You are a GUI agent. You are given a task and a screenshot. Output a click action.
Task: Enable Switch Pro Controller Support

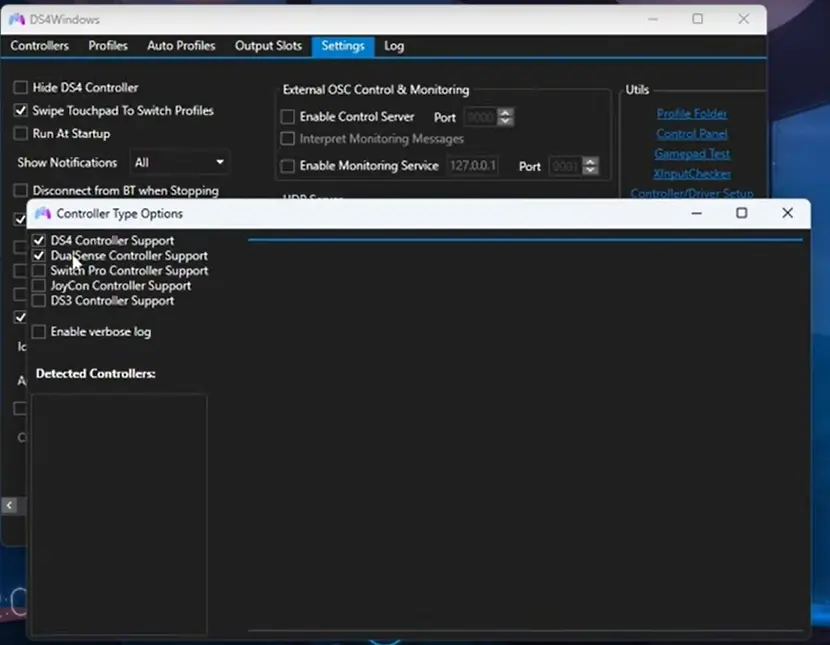click(x=39, y=271)
